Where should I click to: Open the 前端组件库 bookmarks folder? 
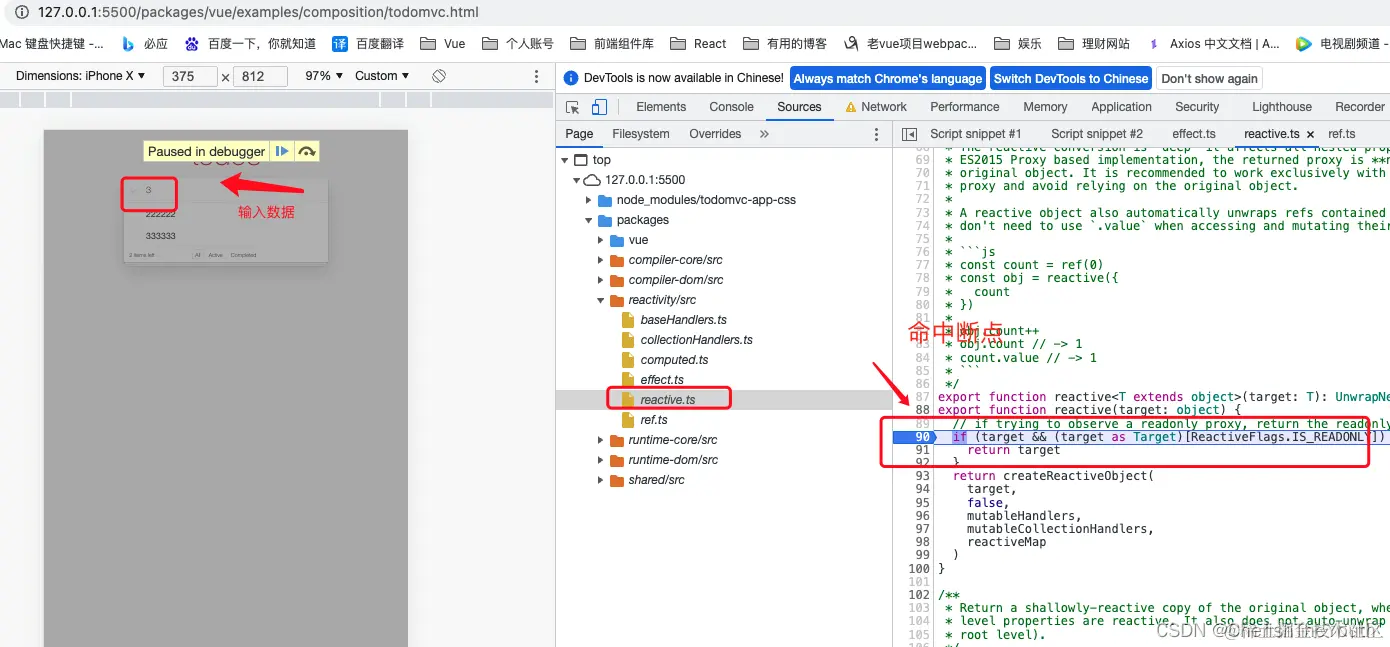[612, 44]
